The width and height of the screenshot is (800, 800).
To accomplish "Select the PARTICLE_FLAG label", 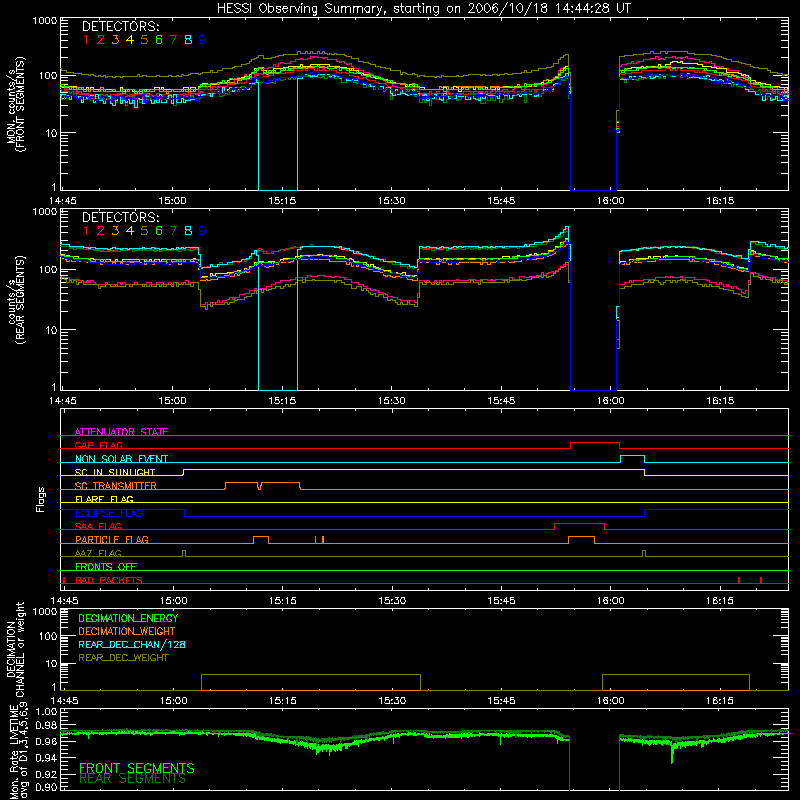I will point(112,540).
